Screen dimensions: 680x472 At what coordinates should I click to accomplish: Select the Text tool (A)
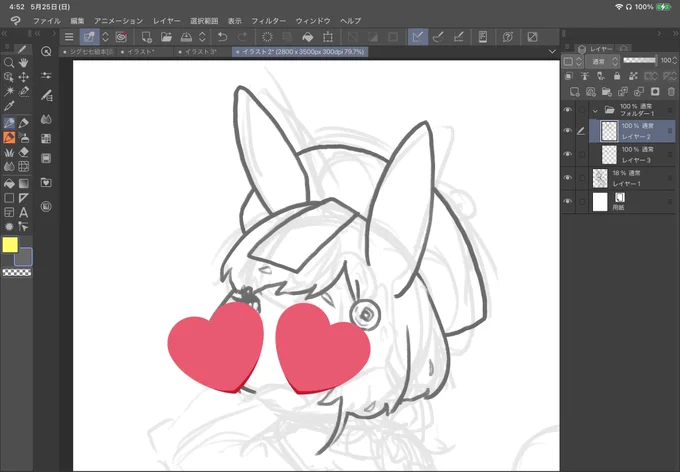[23, 212]
